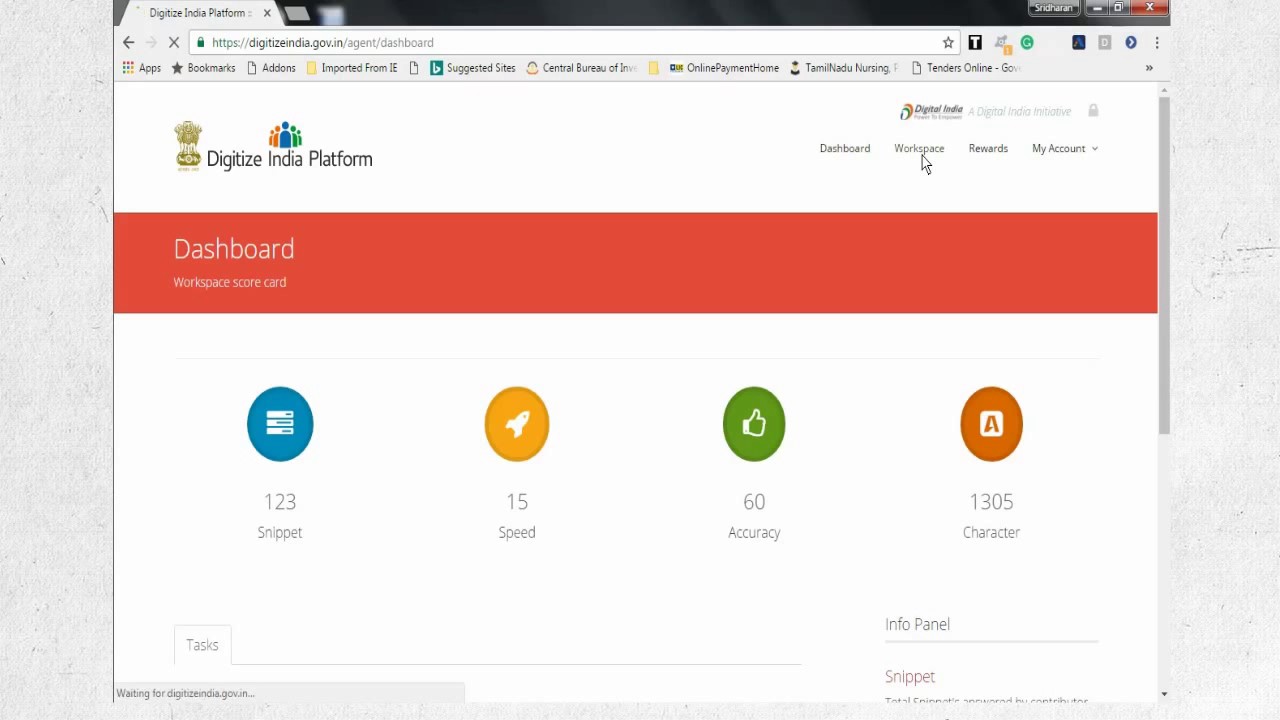
Task: Close the Digitize India Platform tab
Action: (x=267, y=13)
